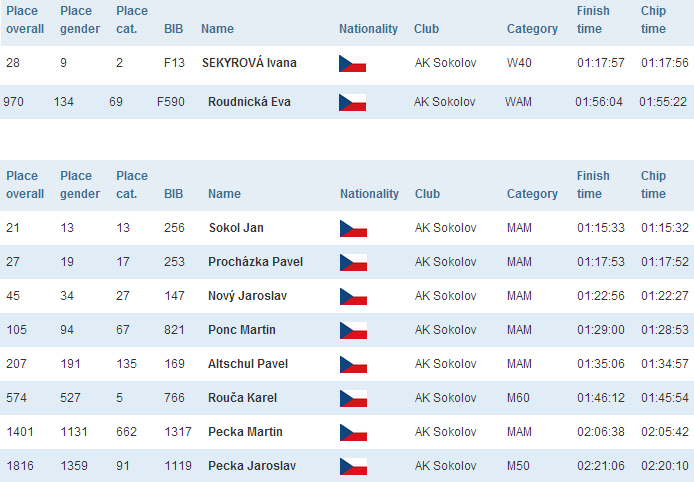Sort by Name column in women's table header
The height and width of the screenshot is (482, 694).
click(217, 29)
